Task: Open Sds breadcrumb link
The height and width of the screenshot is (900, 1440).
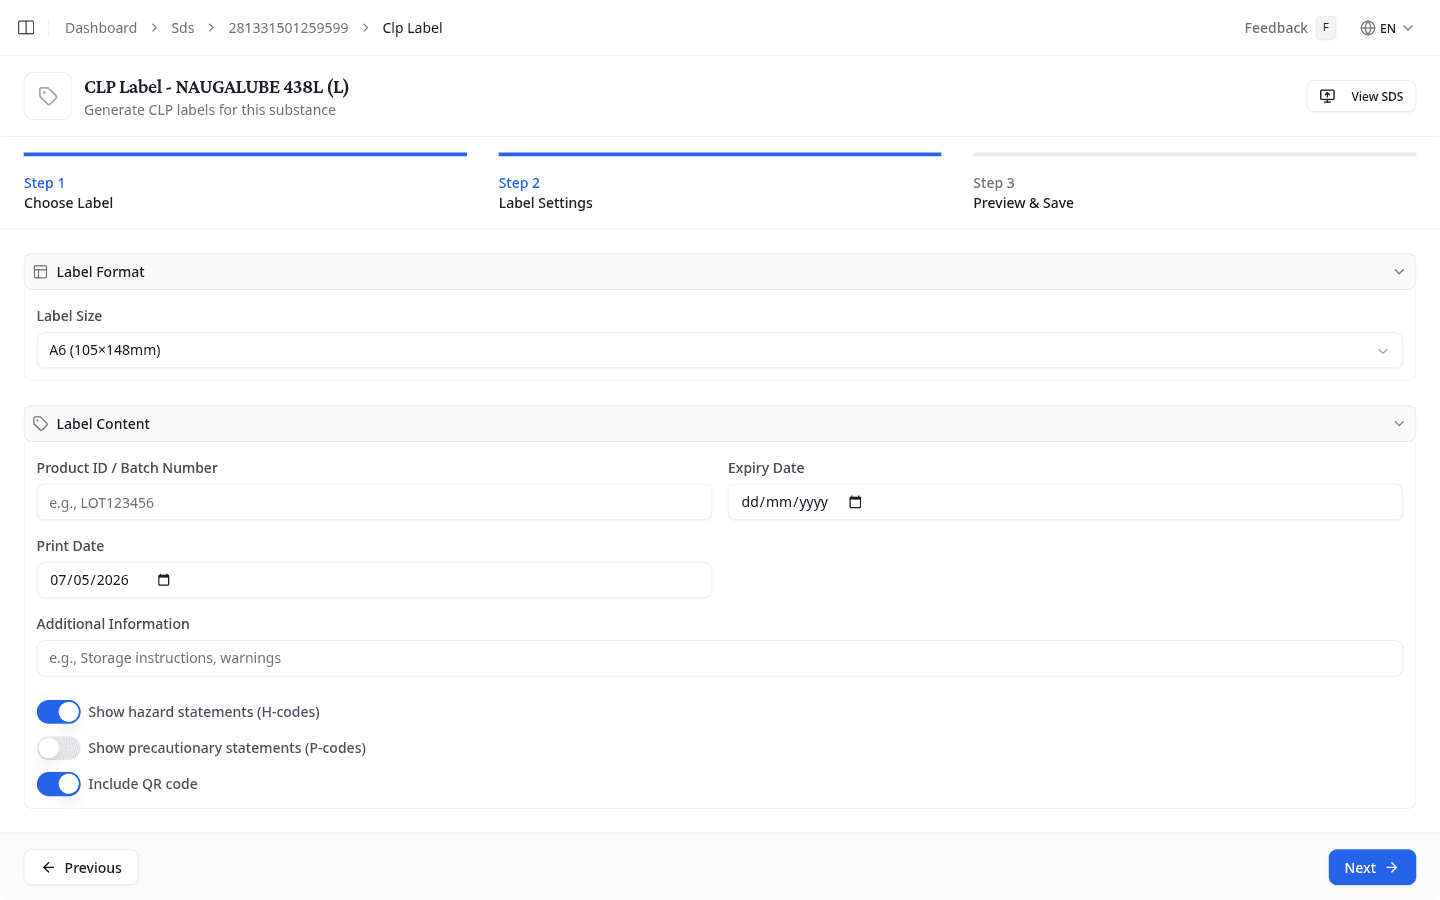Action: [x=183, y=28]
